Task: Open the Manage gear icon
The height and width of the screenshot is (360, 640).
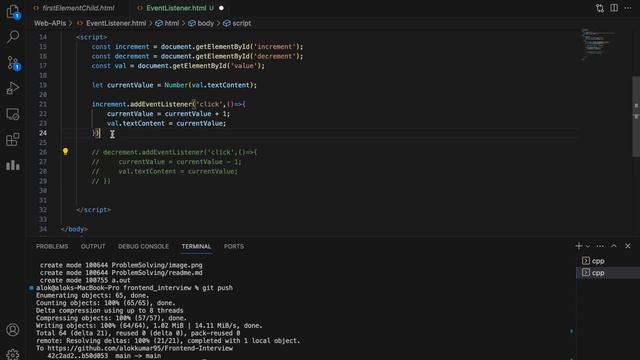Action: [13, 354]
